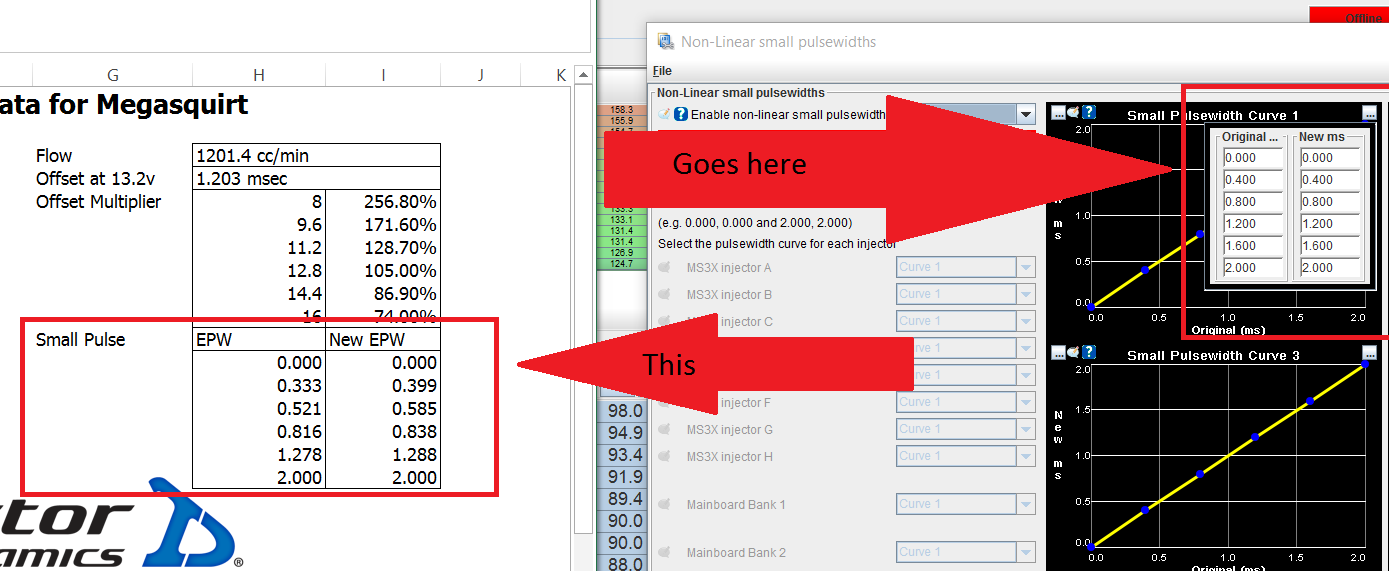Select the Flow cell with 1201.4 cc/min
Image resolution: width=1389 pixels, height=571 pixels.
(315, 155)
